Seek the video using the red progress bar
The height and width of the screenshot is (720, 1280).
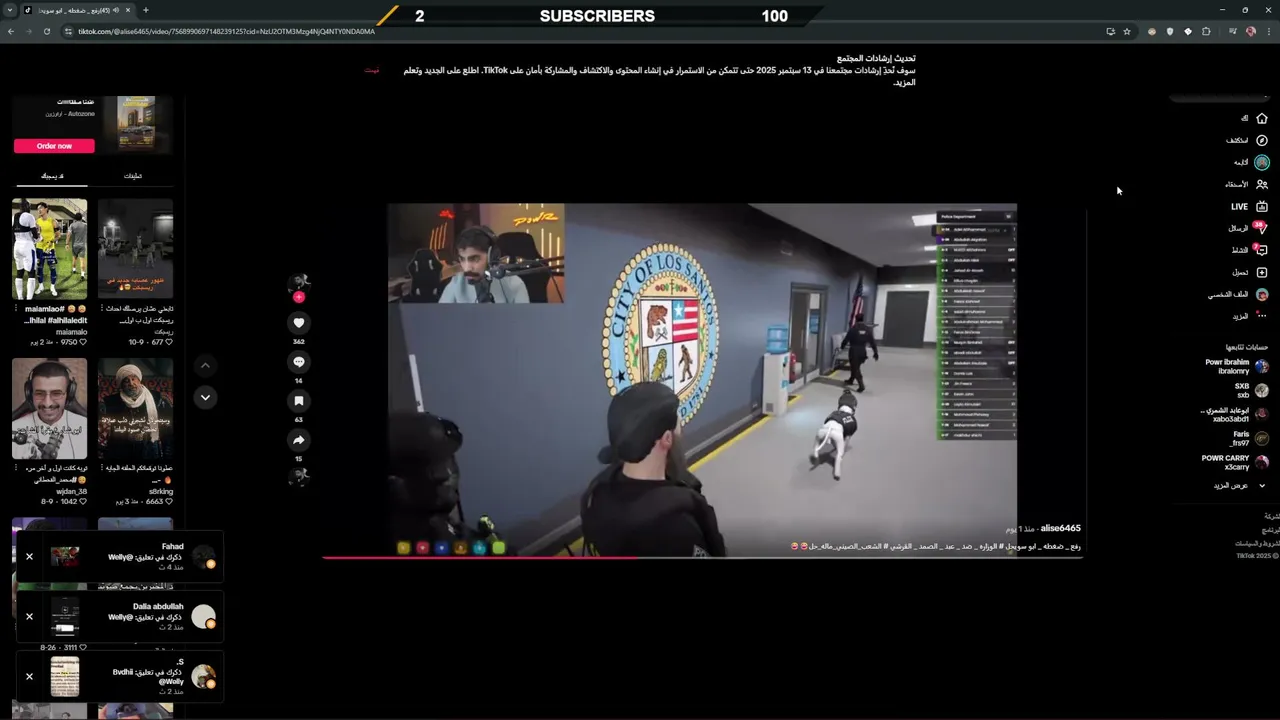(x=702, y=558)
